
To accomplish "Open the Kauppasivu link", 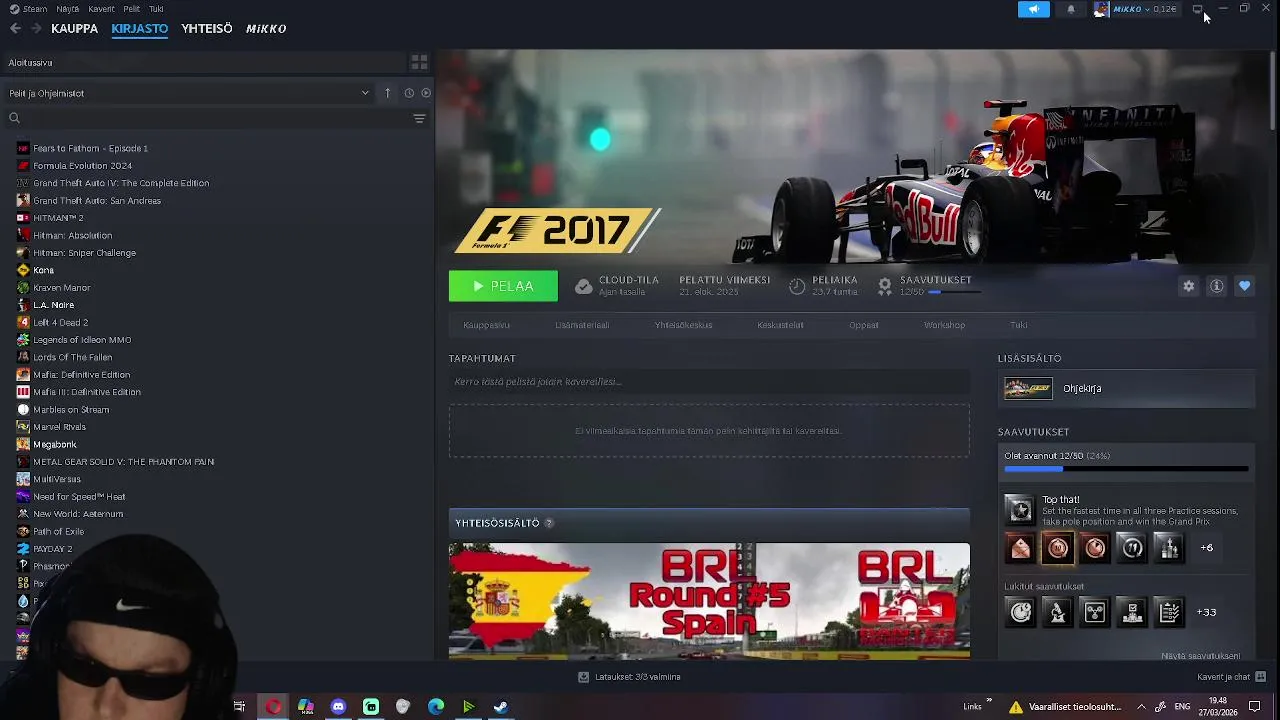I will click(x=486, y=325).
